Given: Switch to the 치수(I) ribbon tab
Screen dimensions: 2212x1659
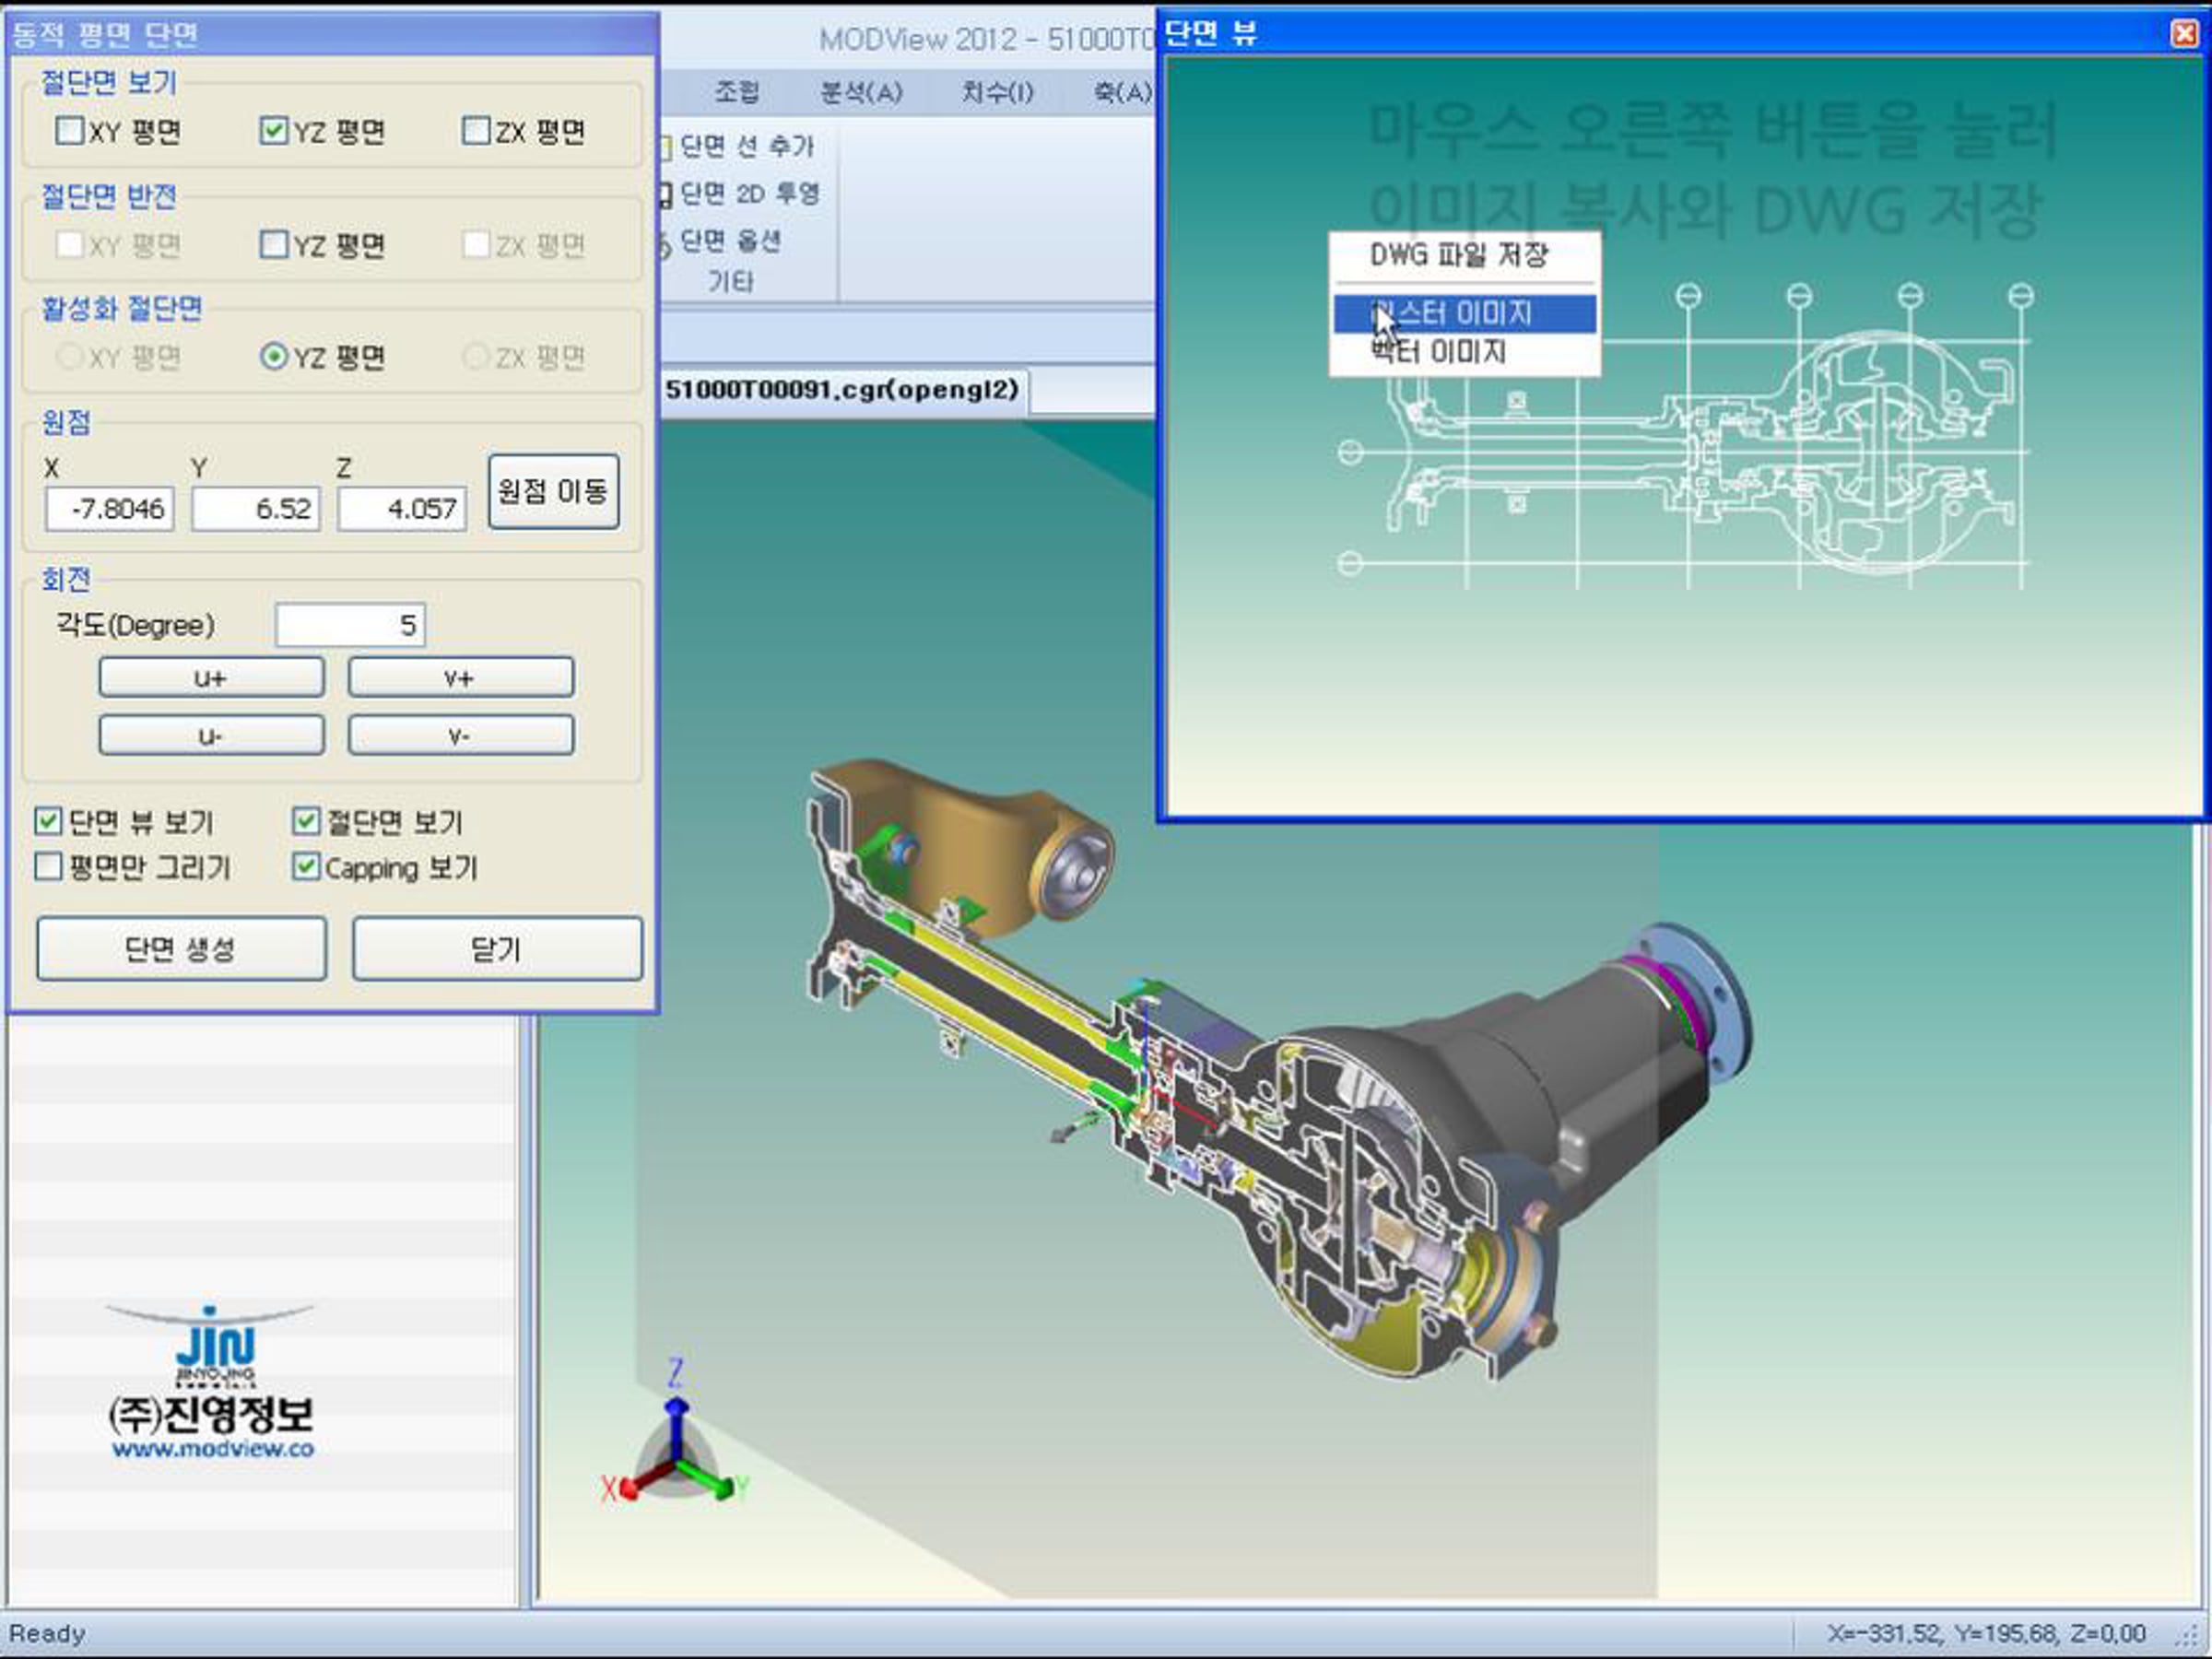Looking at the screenshot, I should [996, 93].
